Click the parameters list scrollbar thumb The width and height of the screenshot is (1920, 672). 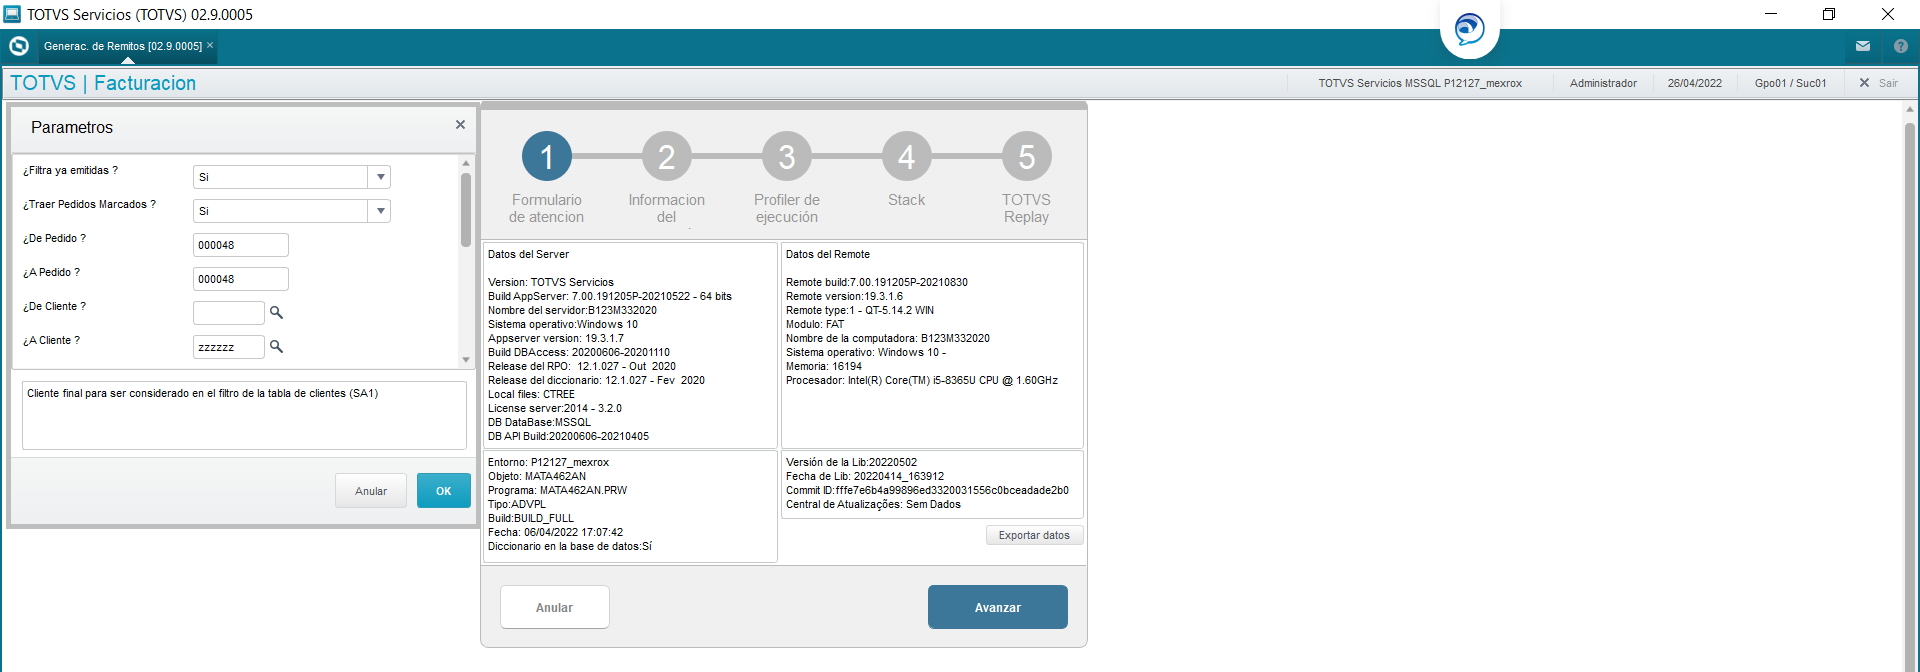point(466,210)
